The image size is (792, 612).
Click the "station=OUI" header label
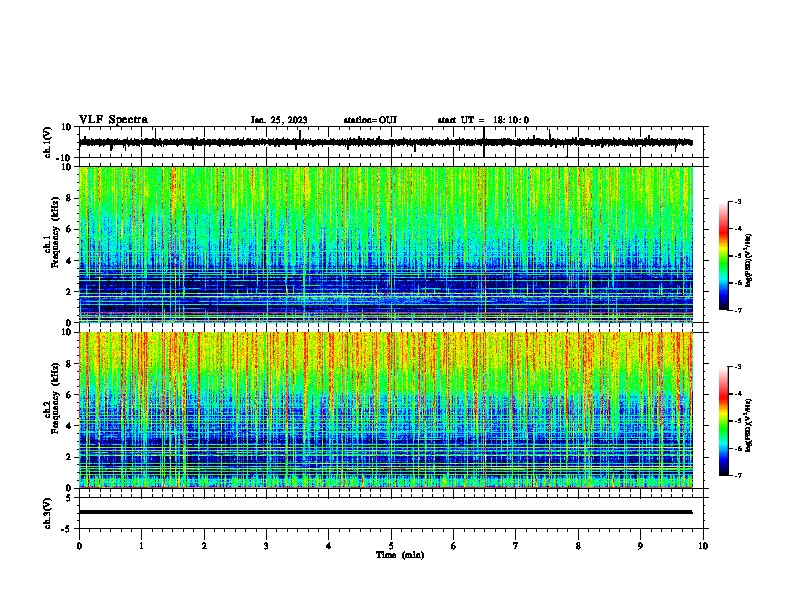pos(370,120)
